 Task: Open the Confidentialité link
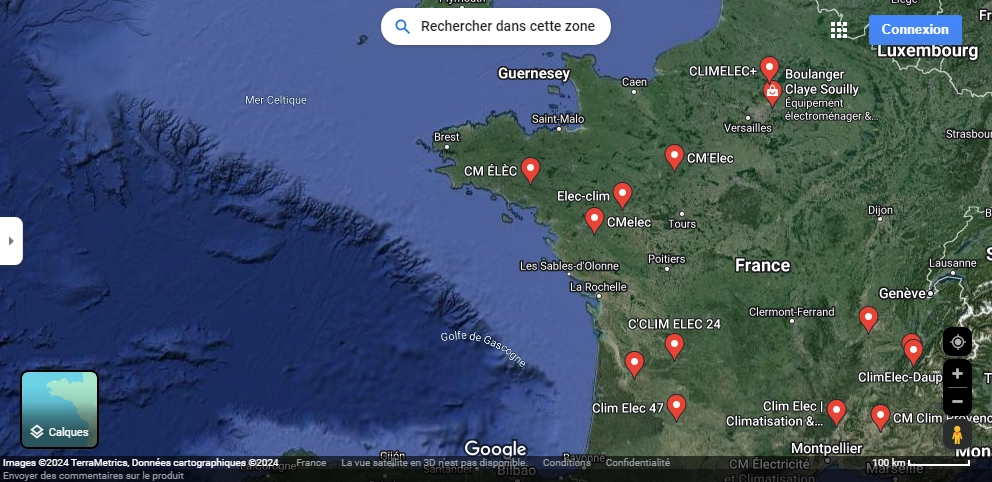[x=638, y=462]
